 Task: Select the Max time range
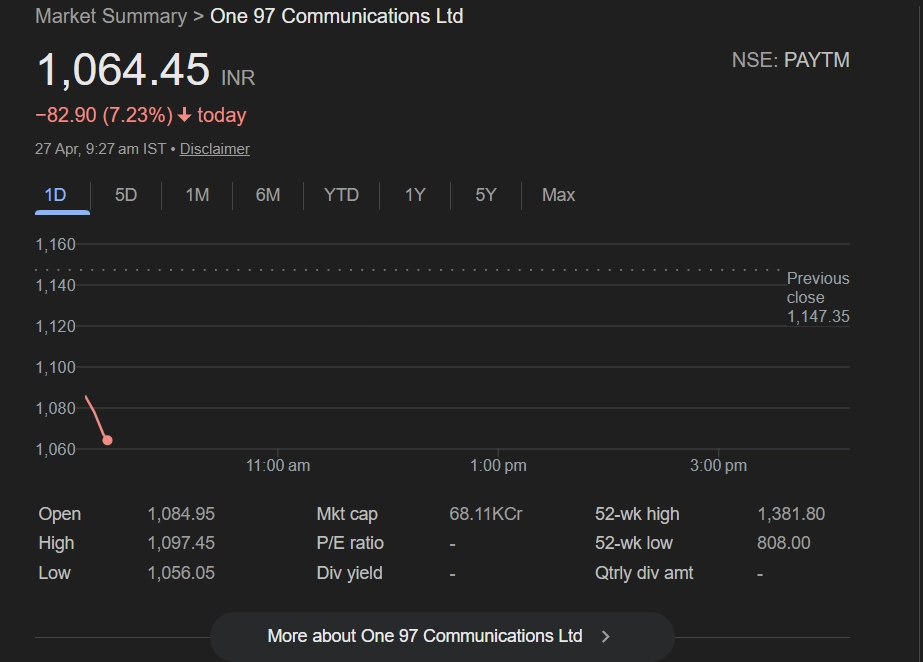pyautogui.click(x=558, y=195)
